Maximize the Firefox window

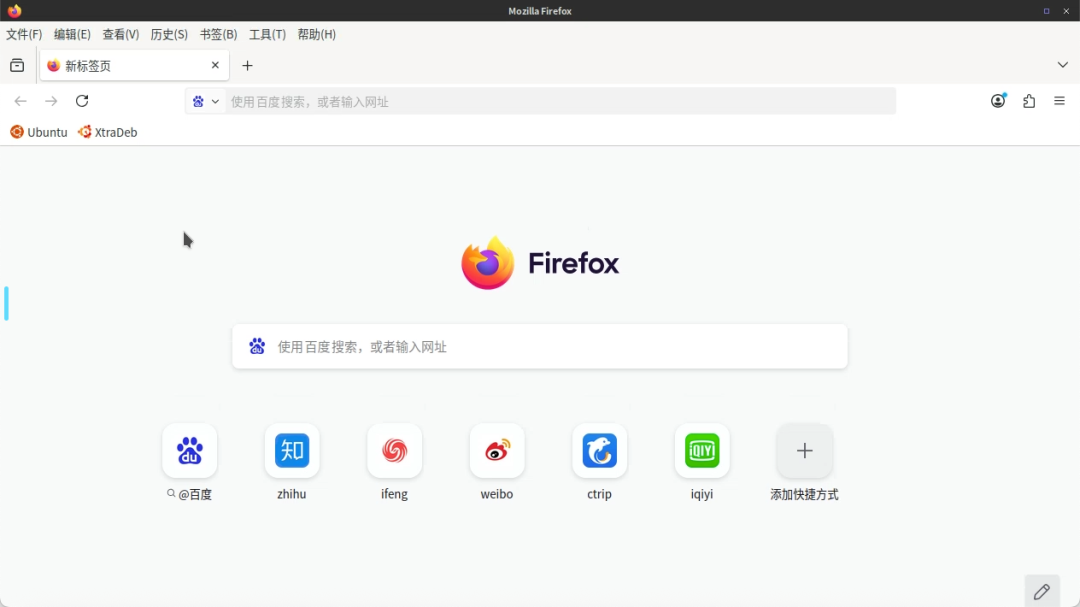point(1046,11)
